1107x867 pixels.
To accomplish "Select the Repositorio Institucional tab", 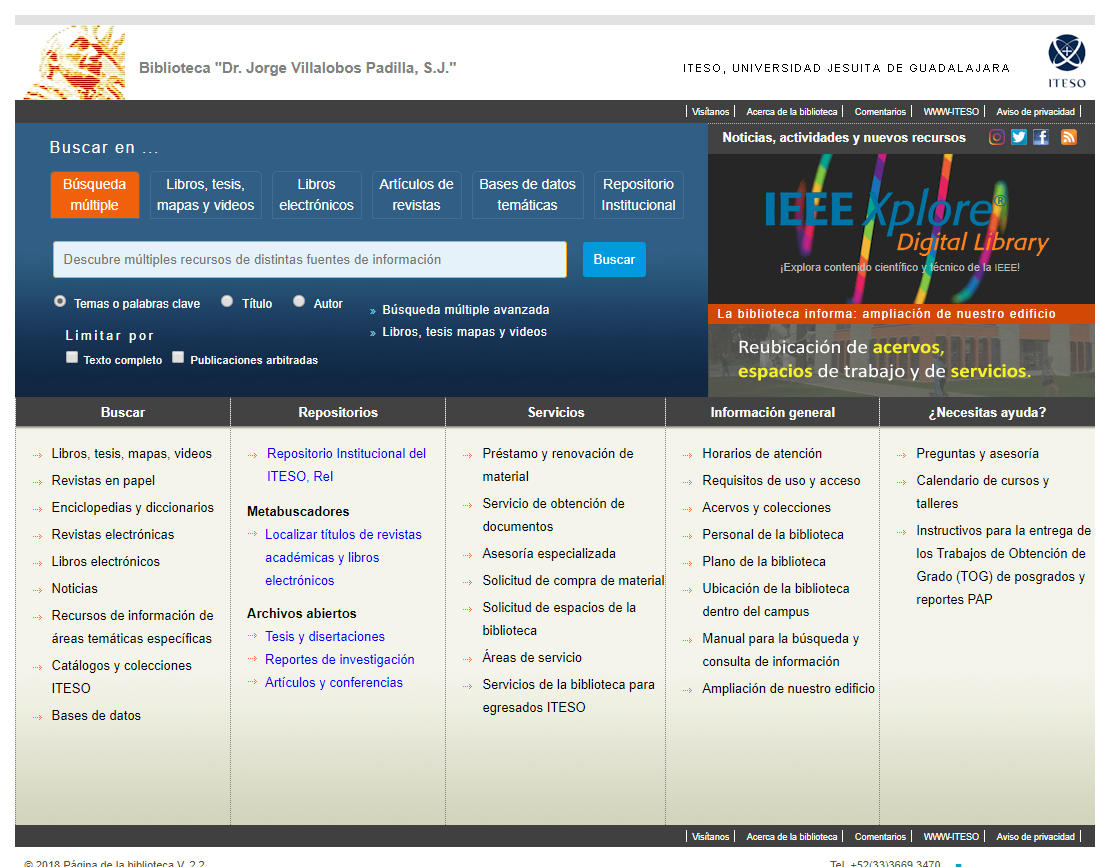I will pyautogui.click(x=639, y=195).
